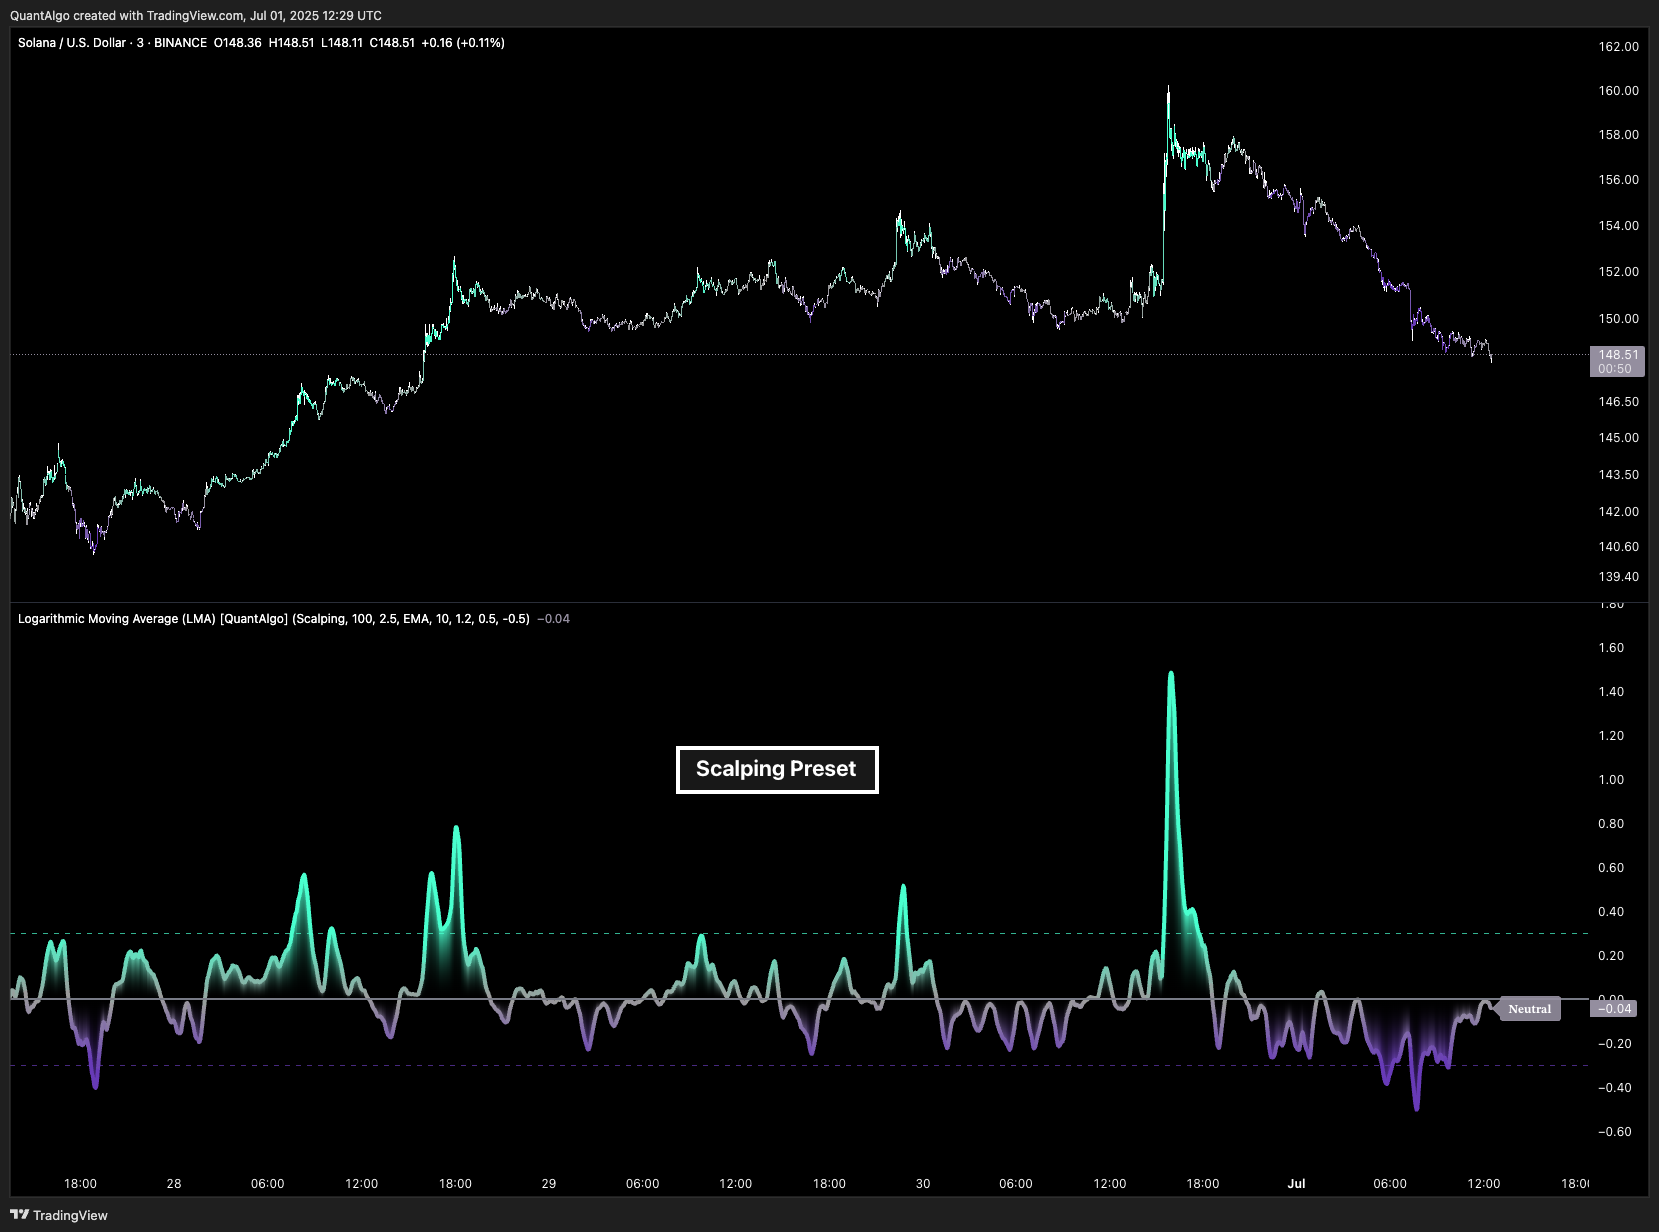Viewport: 1659px width, 1232px height.
Task: Click the 160.00 price axis label
Action: (x=1619, y=91)
